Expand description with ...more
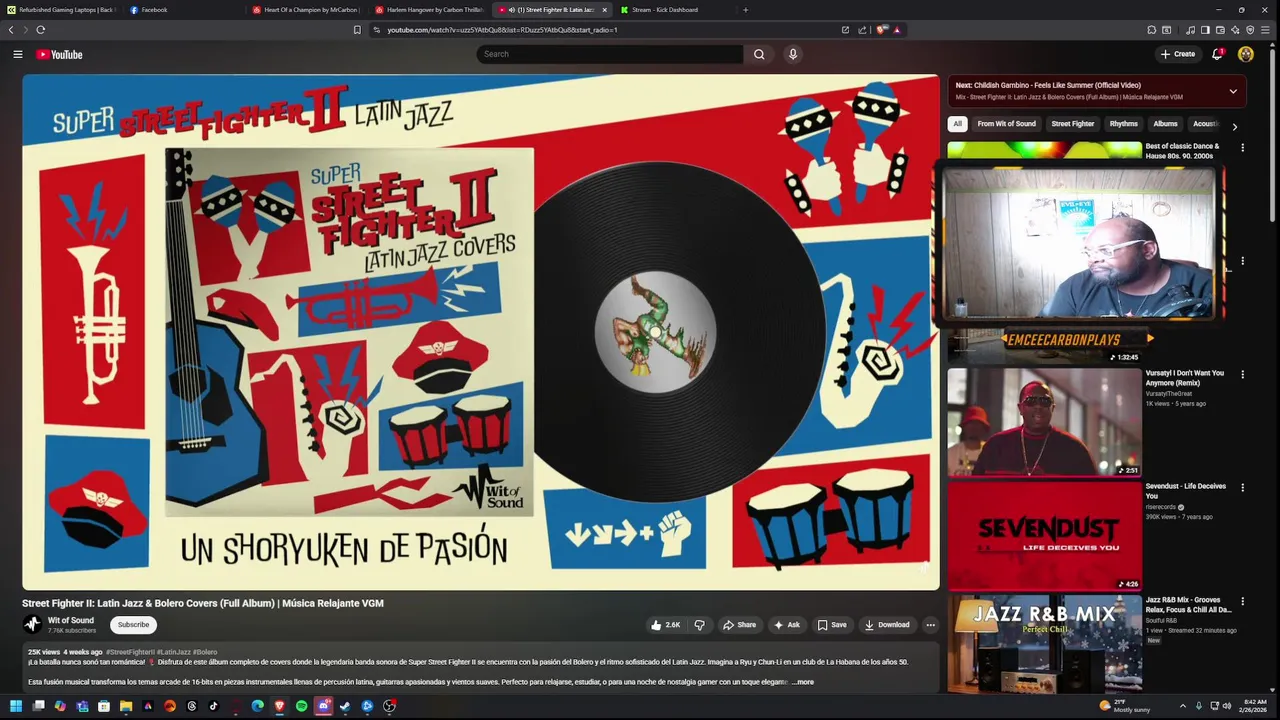The image size is (1280, 720). pos(803,682)
